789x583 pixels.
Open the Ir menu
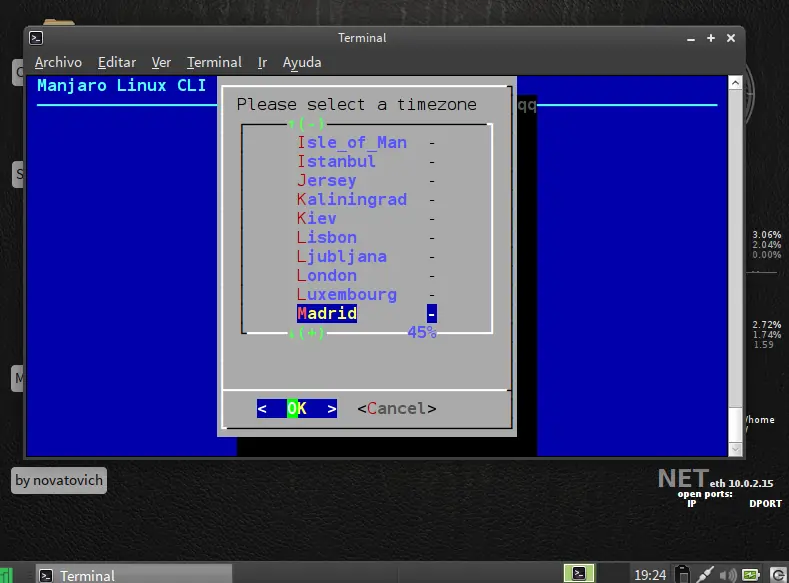click(x=262, y=62)
